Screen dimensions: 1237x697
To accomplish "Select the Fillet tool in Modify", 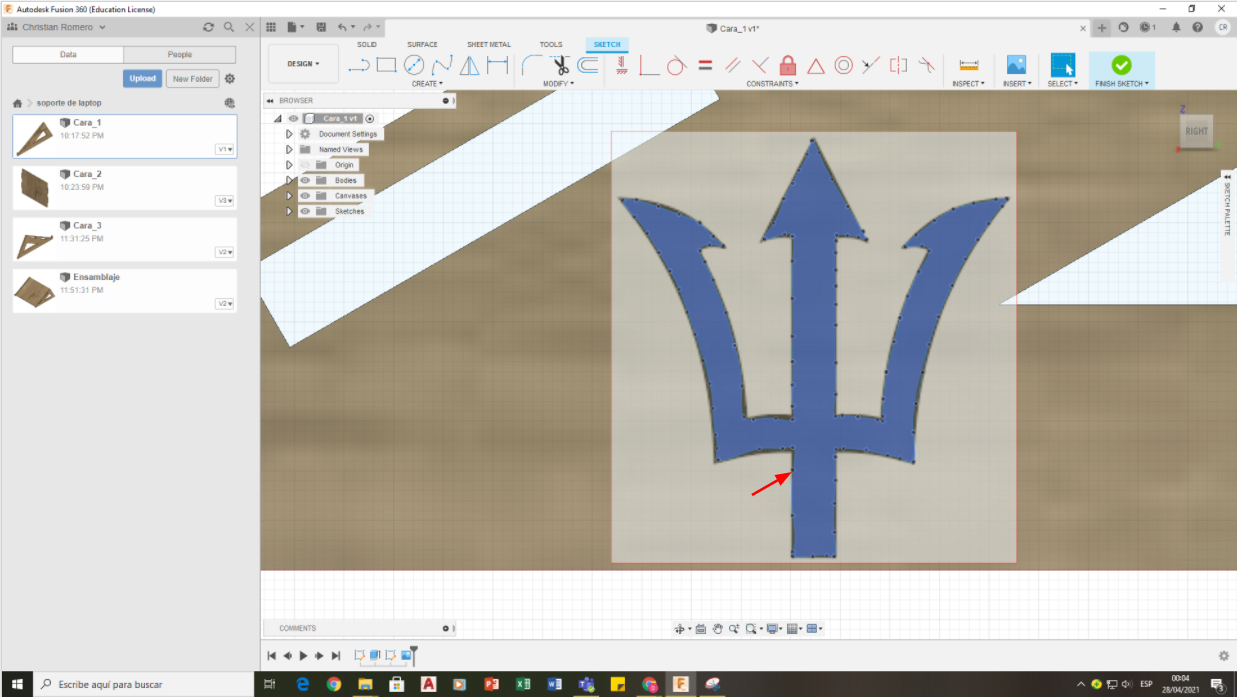I will [x=532, y=66].
